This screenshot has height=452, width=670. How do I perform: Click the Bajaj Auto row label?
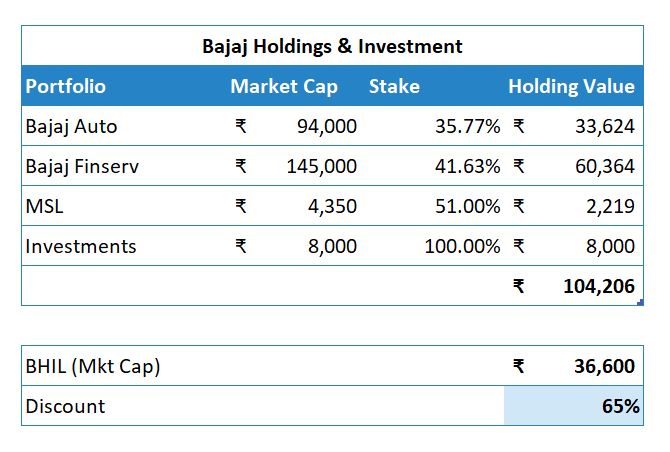tap(72, 126)
